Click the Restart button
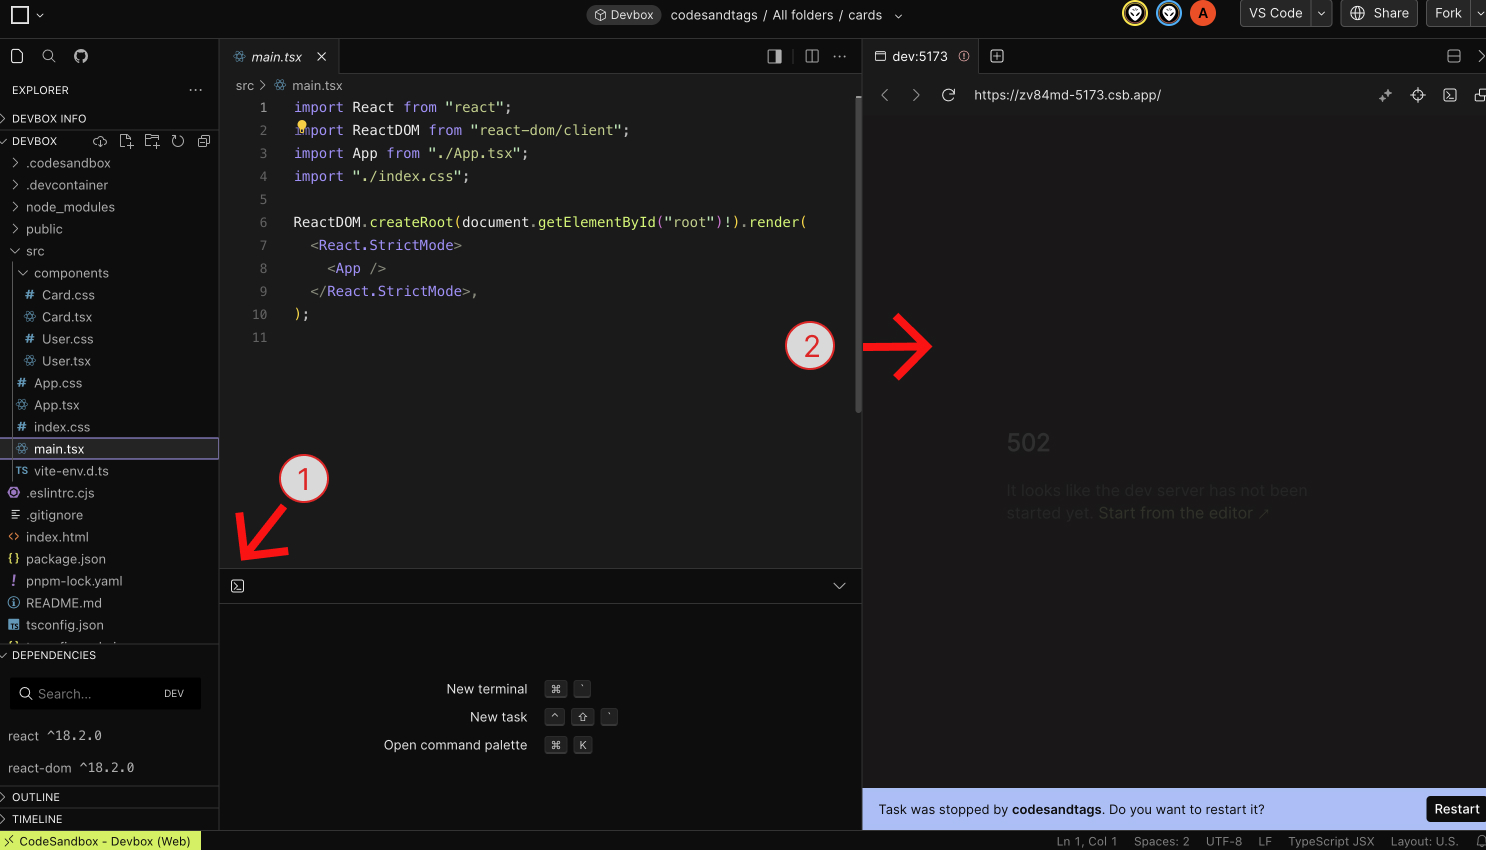 click(x=1456, y=809)
